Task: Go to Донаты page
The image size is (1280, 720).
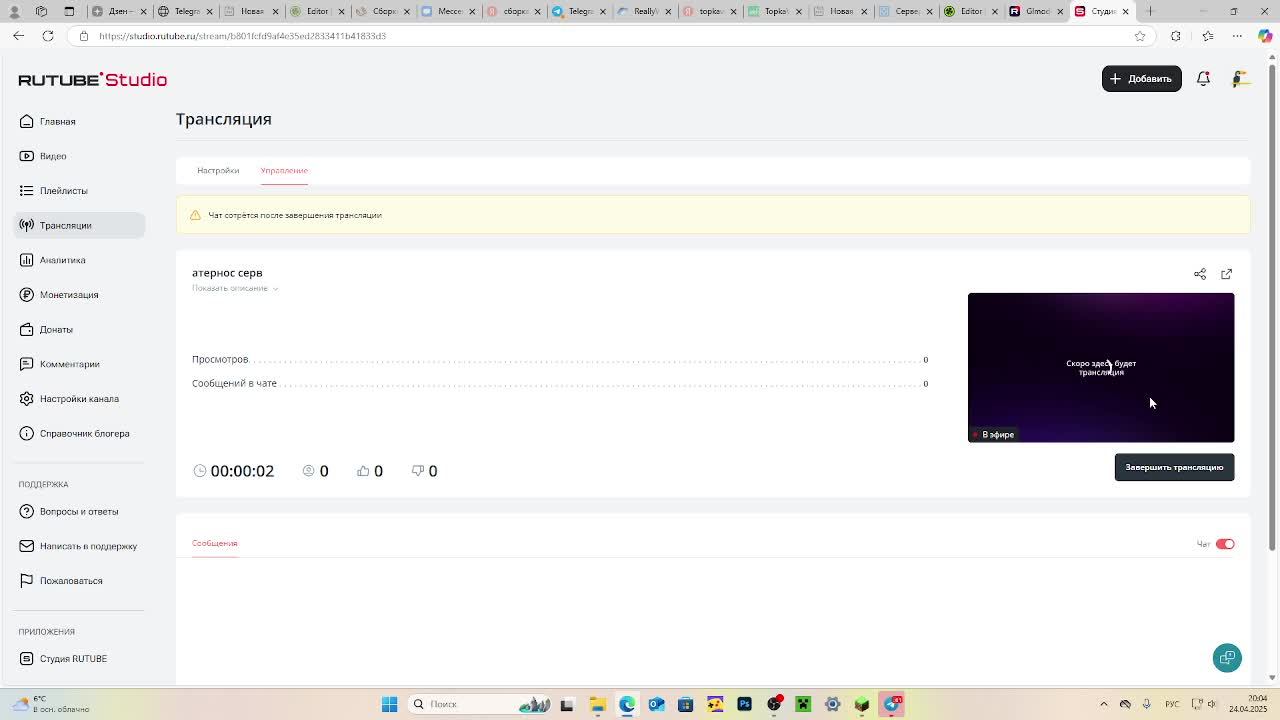Action: click(80, 329)
